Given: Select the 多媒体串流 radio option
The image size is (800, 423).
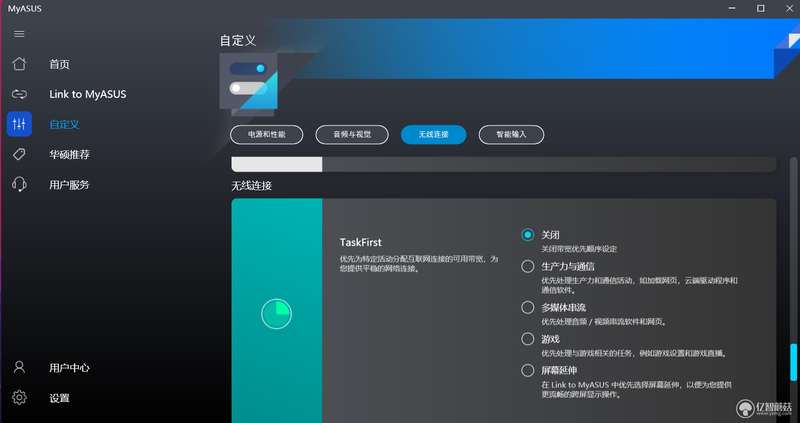Looking at the screenshot, I should pos(528,308).
